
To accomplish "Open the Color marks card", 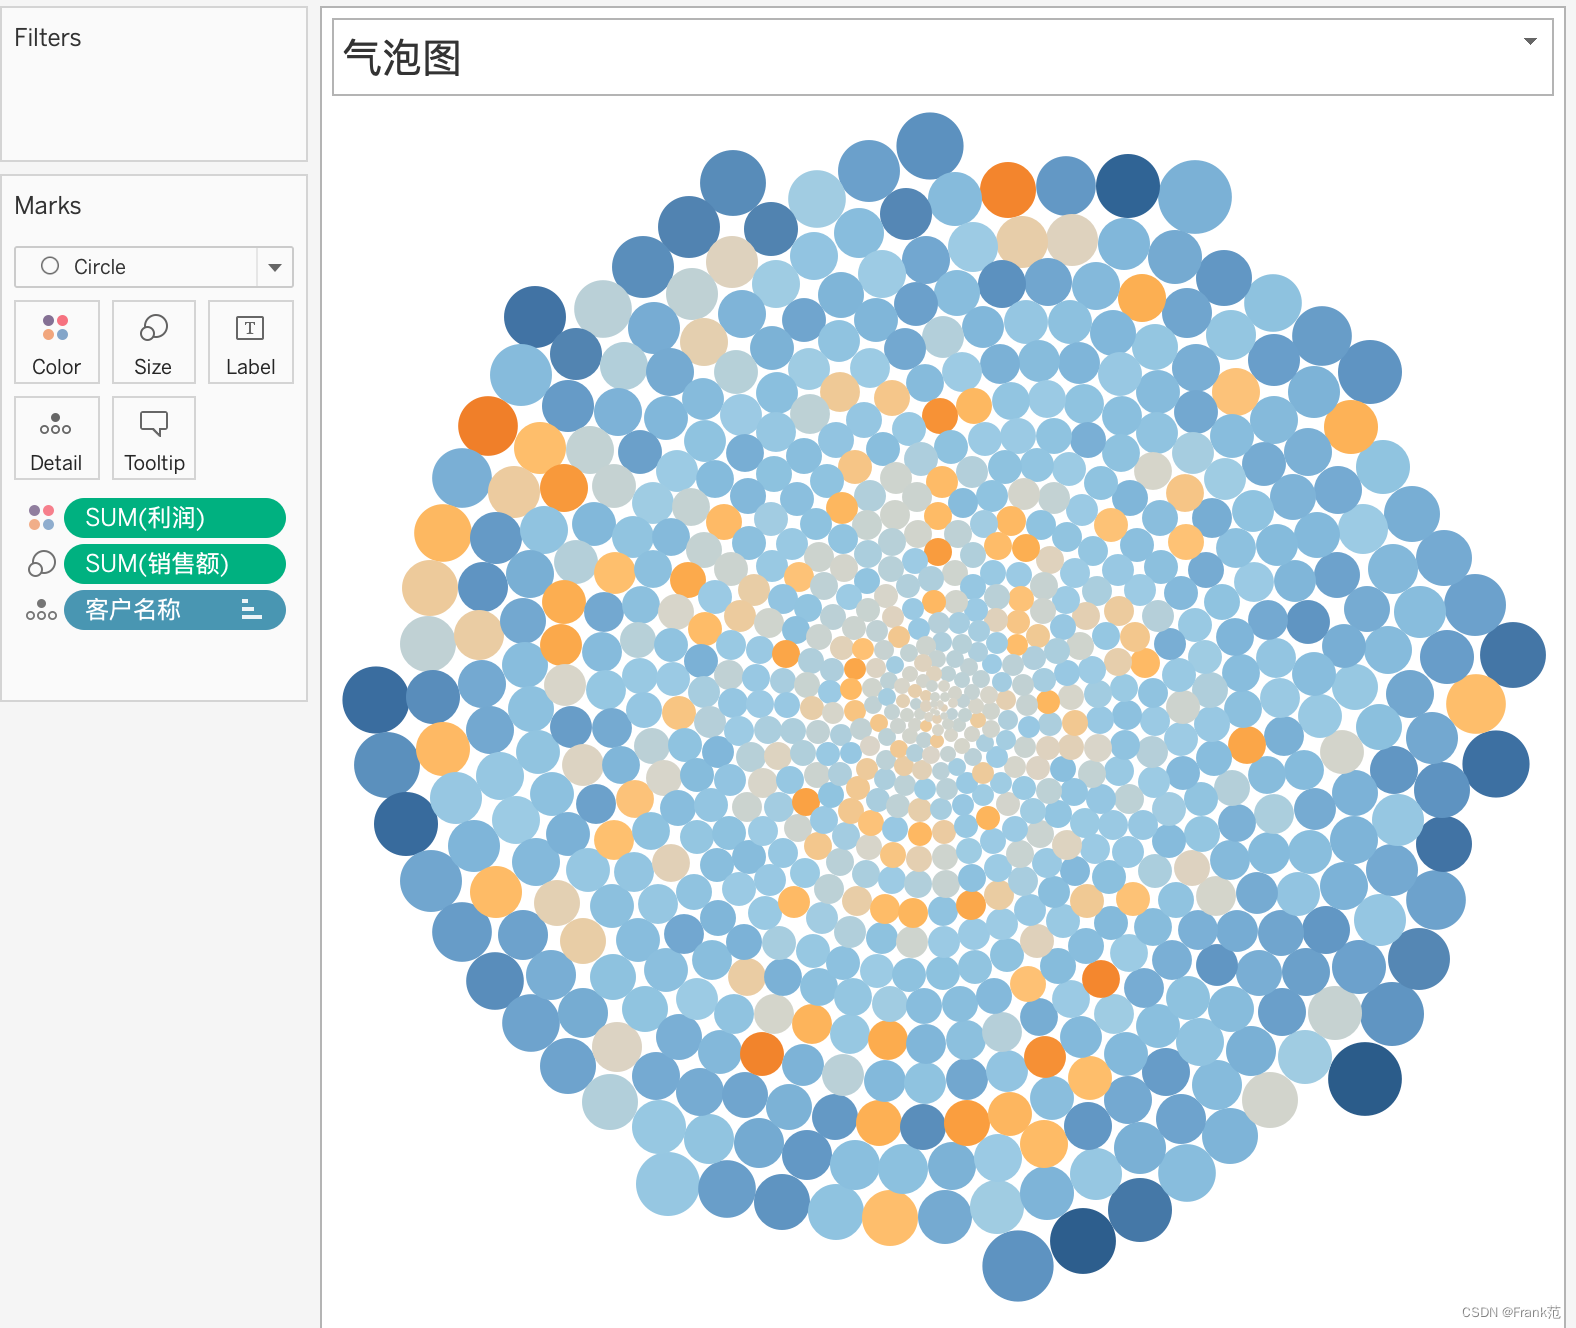I will point(57,342).
